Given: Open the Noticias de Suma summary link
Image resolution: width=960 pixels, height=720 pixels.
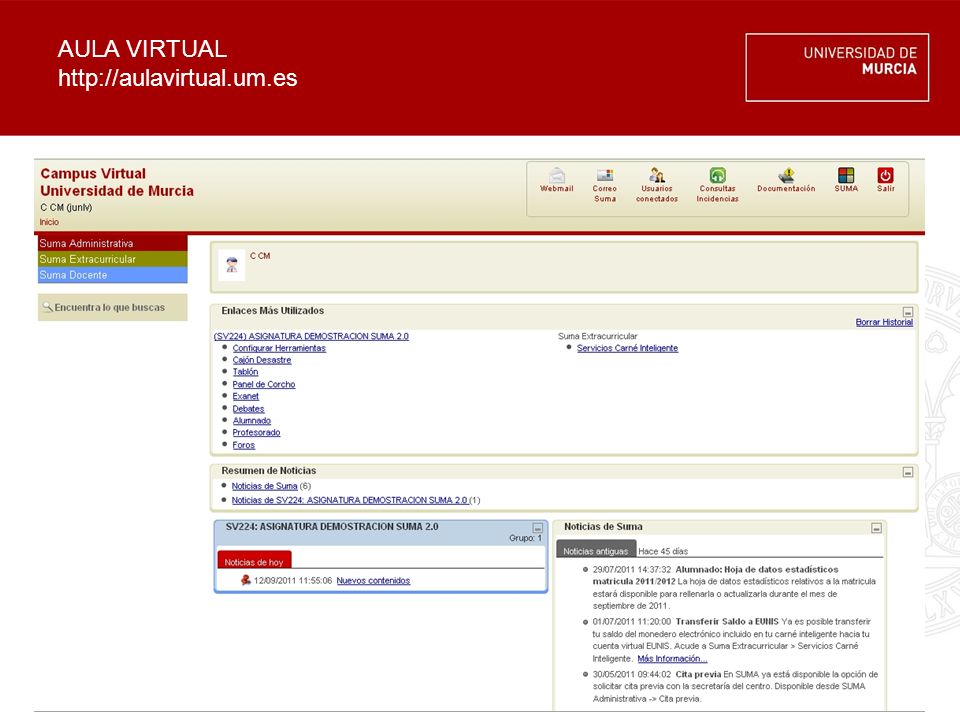Looking at the screenshot, I should pos(264,486).
